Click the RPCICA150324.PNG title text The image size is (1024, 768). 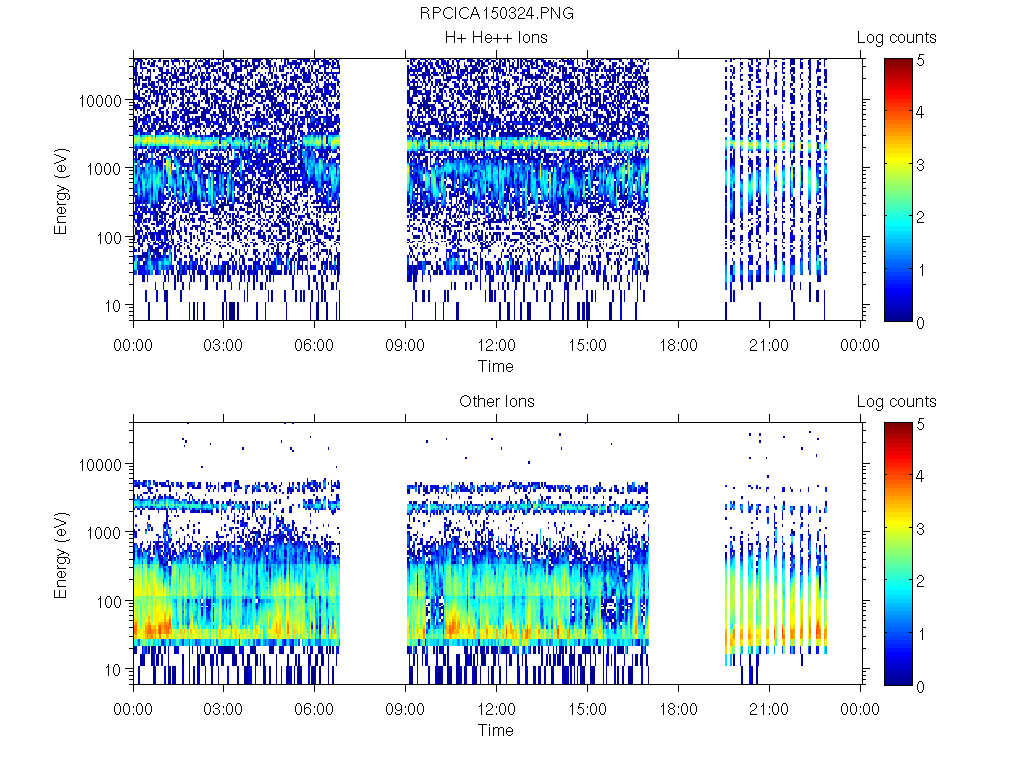(496, 13)
